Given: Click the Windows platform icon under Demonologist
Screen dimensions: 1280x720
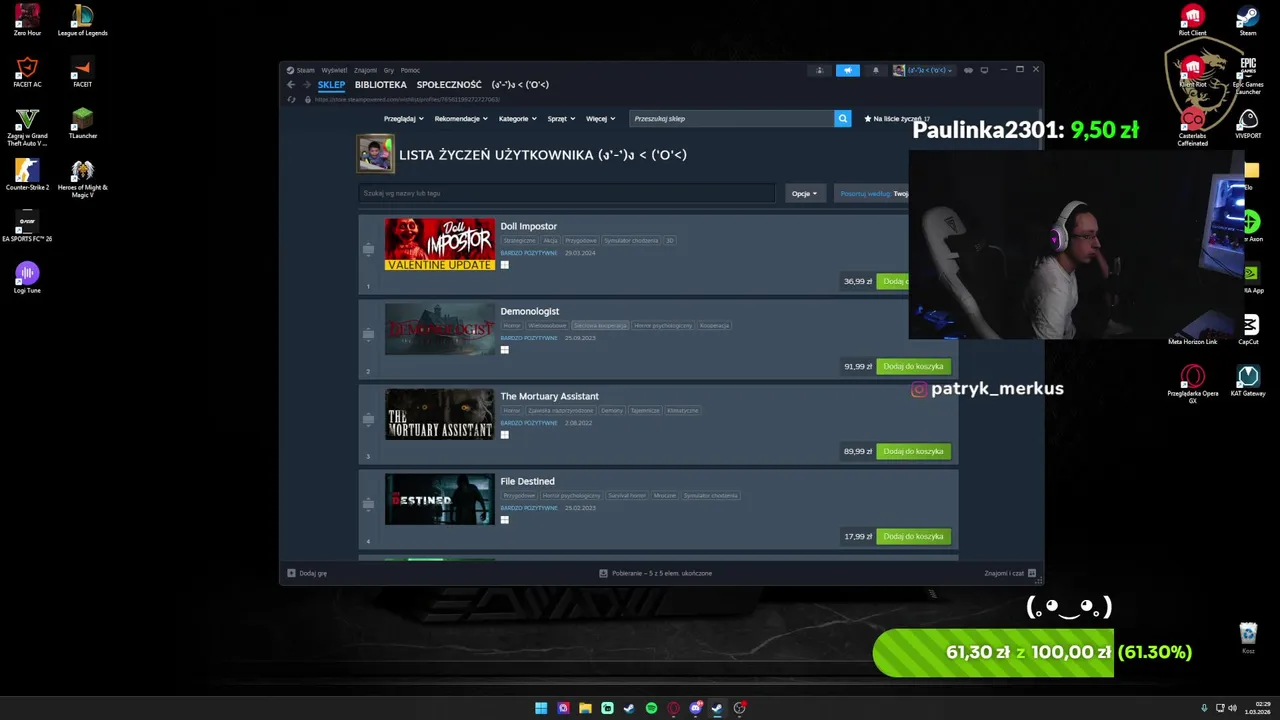Looking at the screenshot, I should pos(505,350).
